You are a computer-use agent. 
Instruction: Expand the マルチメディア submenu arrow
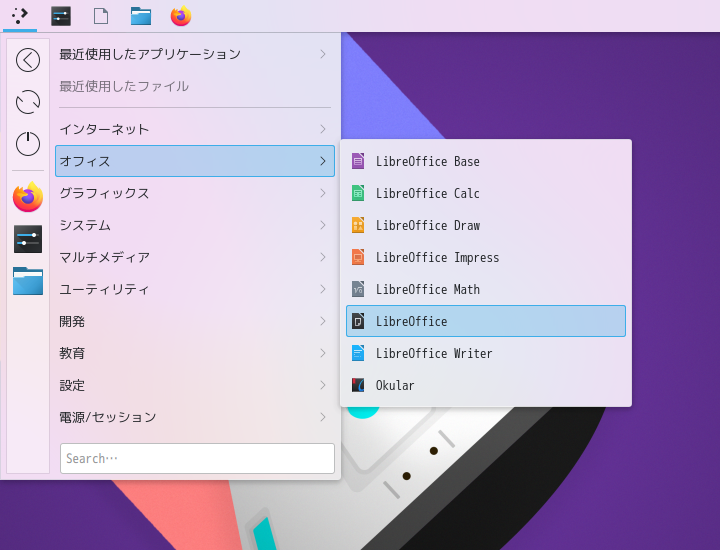pyautogui.click(x=323, y=257)
